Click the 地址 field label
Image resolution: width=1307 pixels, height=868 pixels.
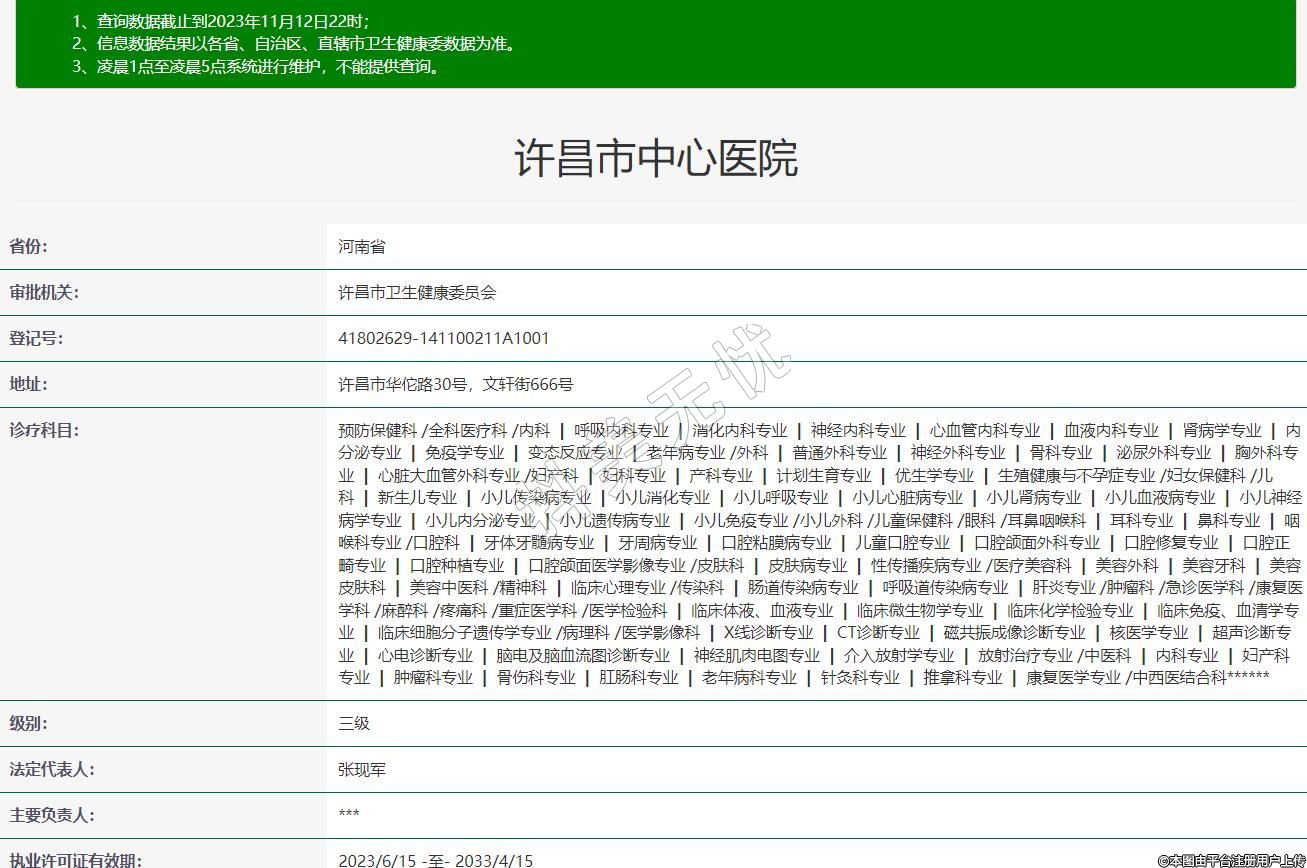(x=29, y=384)
